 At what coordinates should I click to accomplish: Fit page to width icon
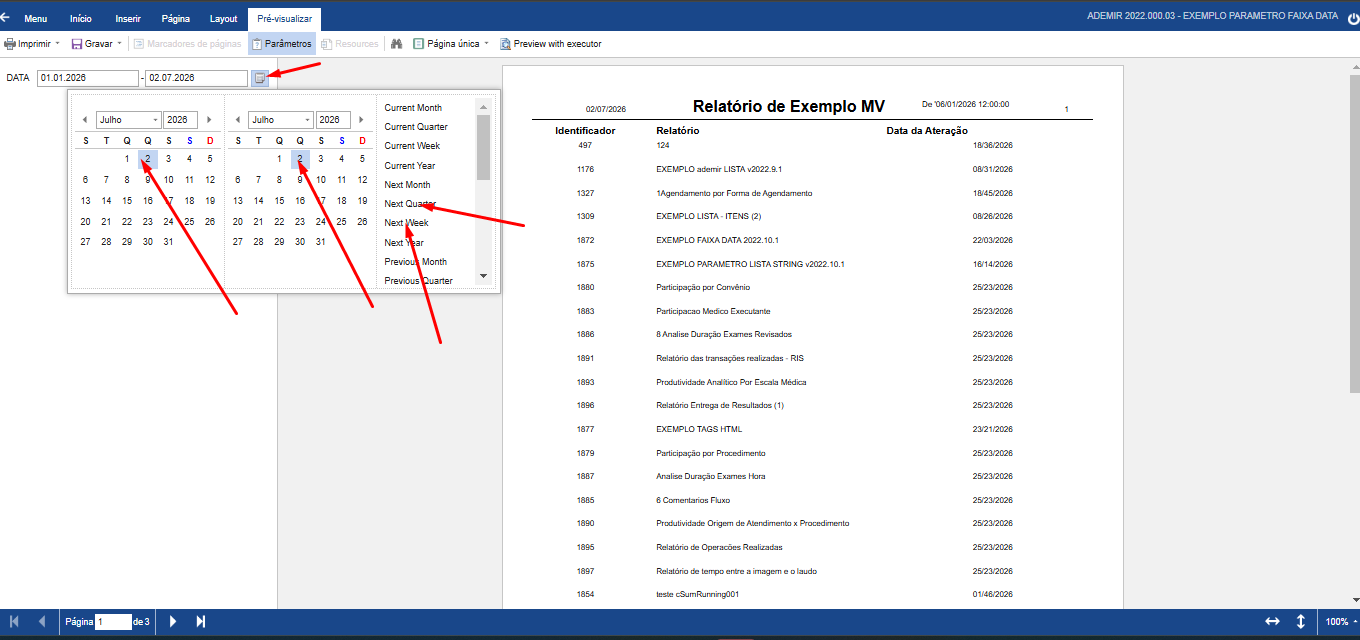1272,622
